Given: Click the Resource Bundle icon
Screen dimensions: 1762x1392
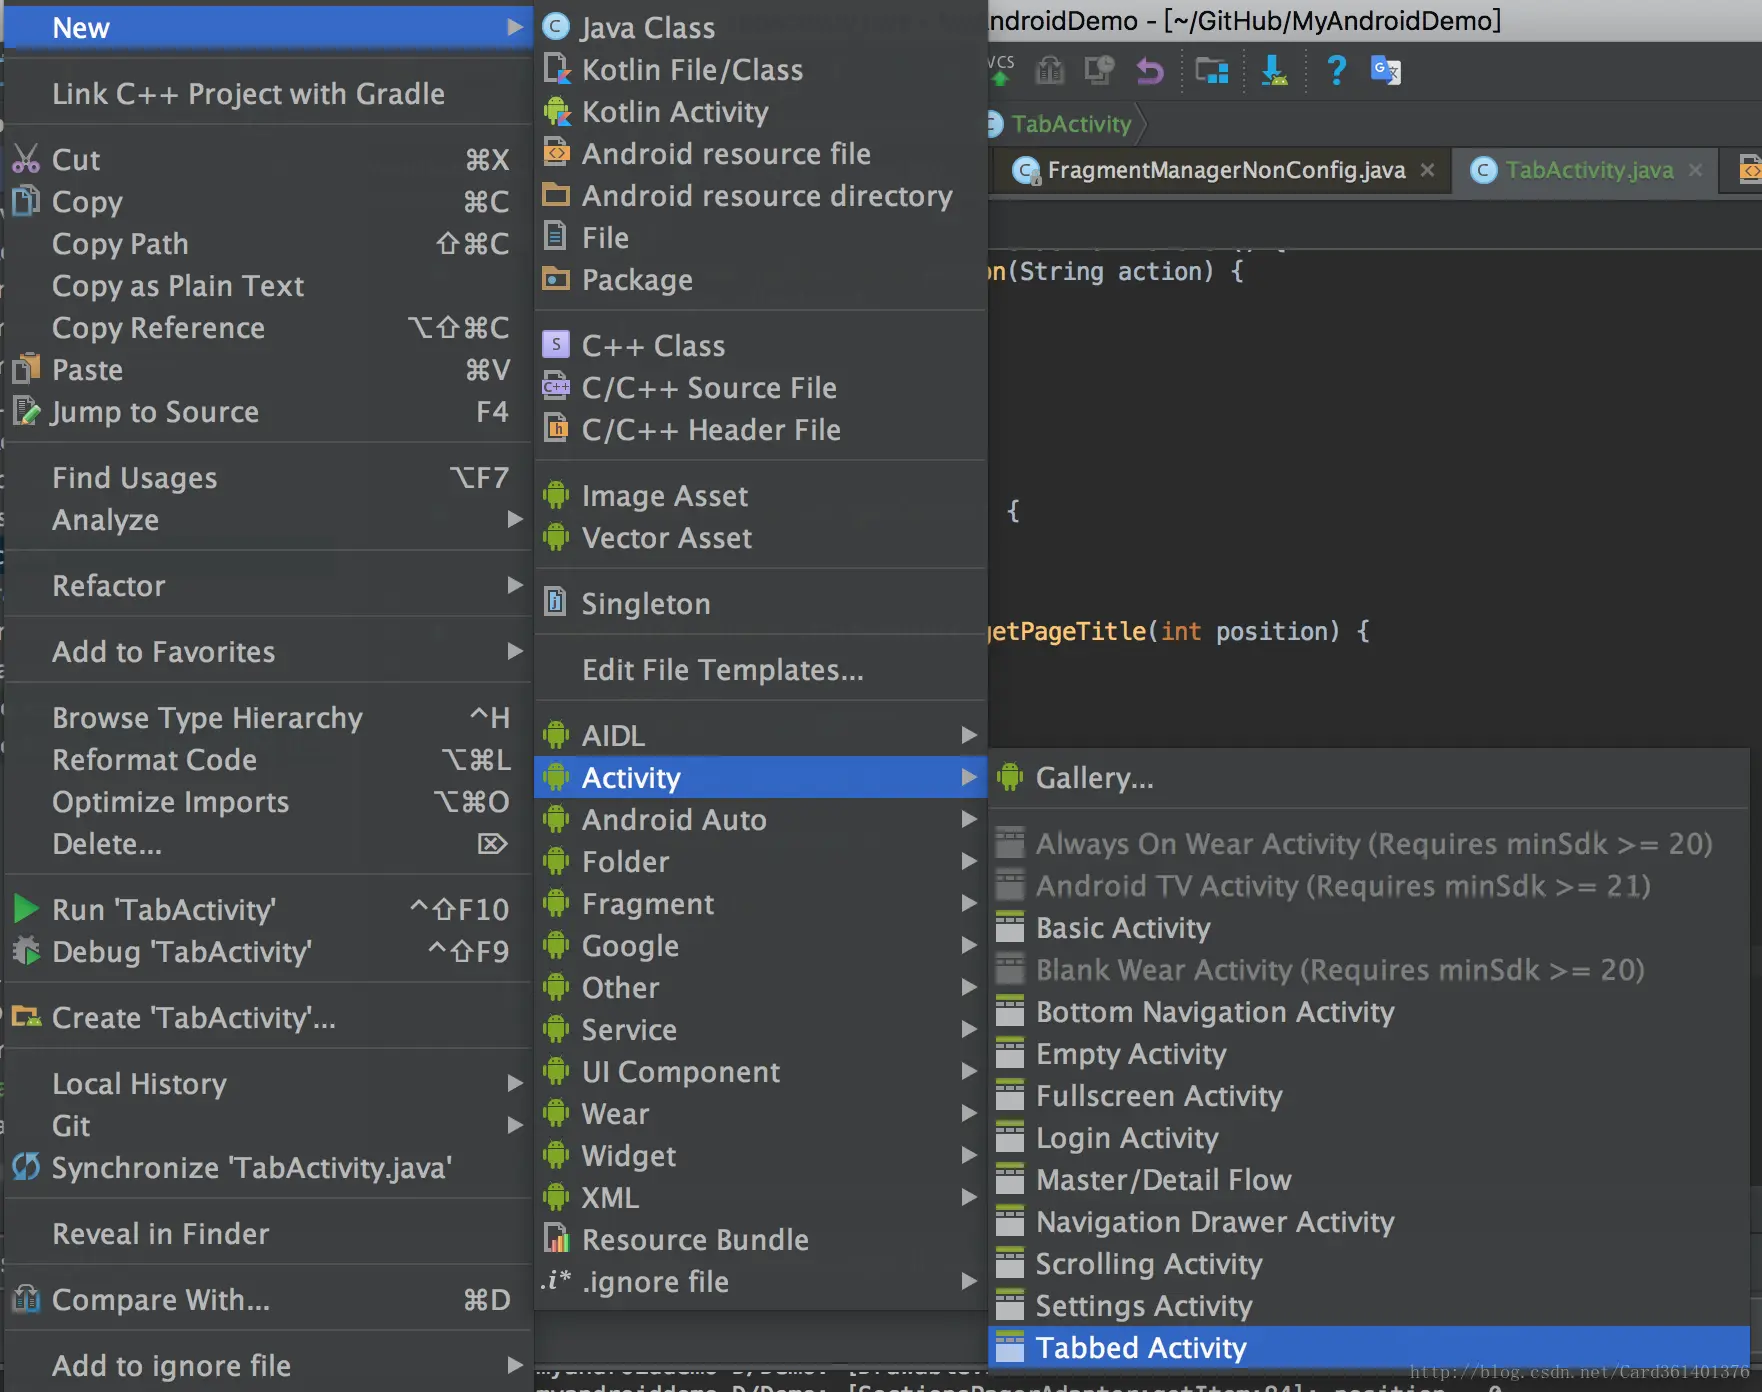Looking at the screenshot, I should [556, 1239].
